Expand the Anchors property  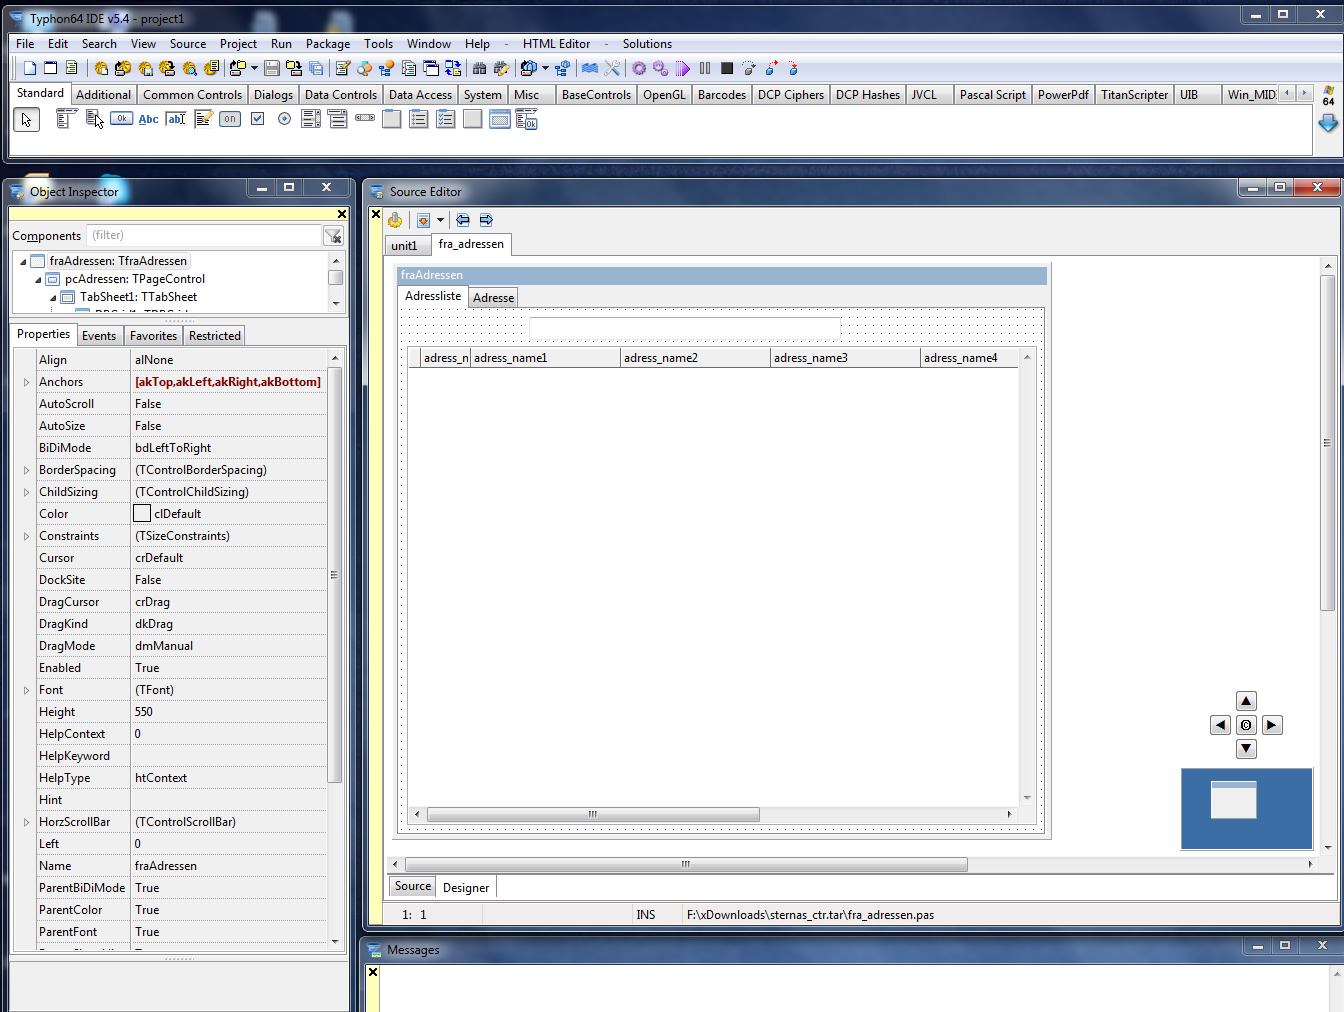pos(26,382)
